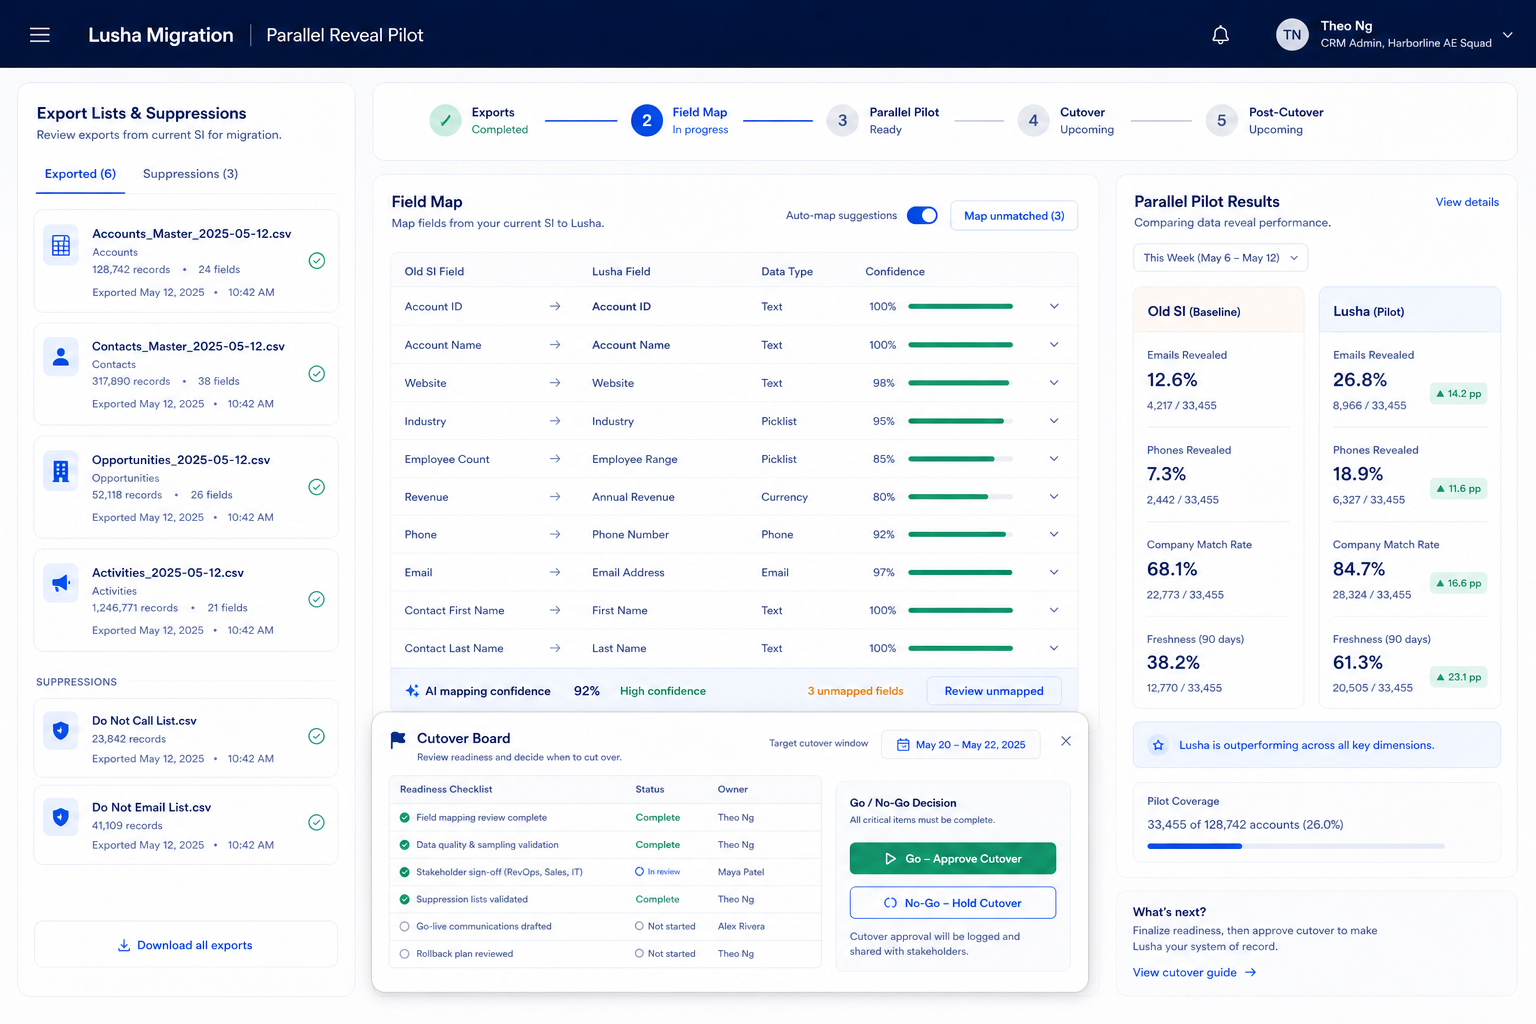1536x1024 pixels.
Task: Click the AI mapping confidence sparkle icon
Action: point(412,691)
